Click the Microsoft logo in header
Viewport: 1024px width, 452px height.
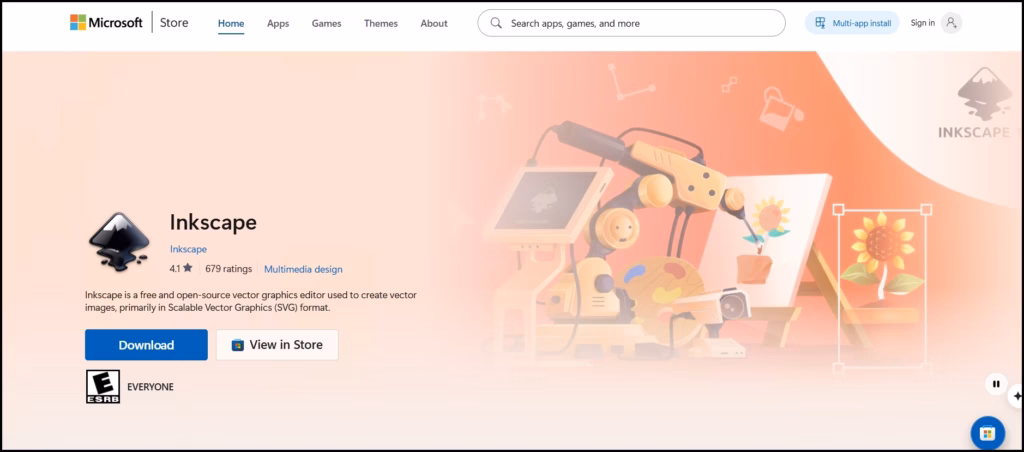click(x=106, y=23)
